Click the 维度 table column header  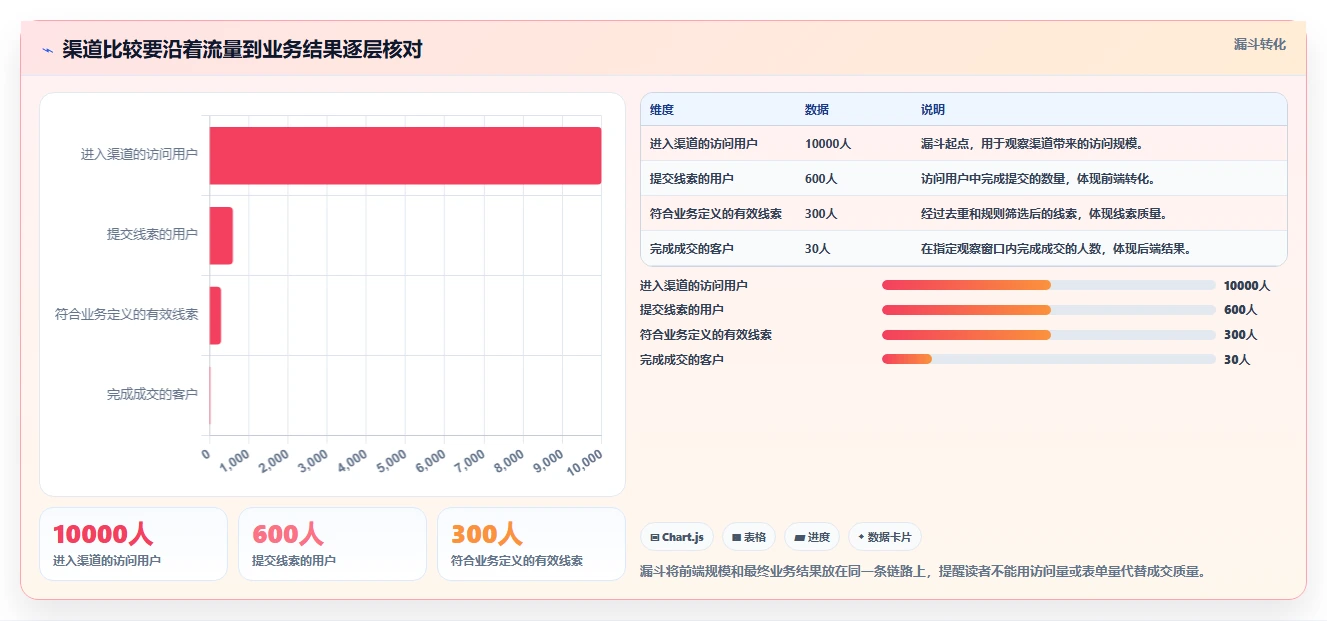(662, 110)
